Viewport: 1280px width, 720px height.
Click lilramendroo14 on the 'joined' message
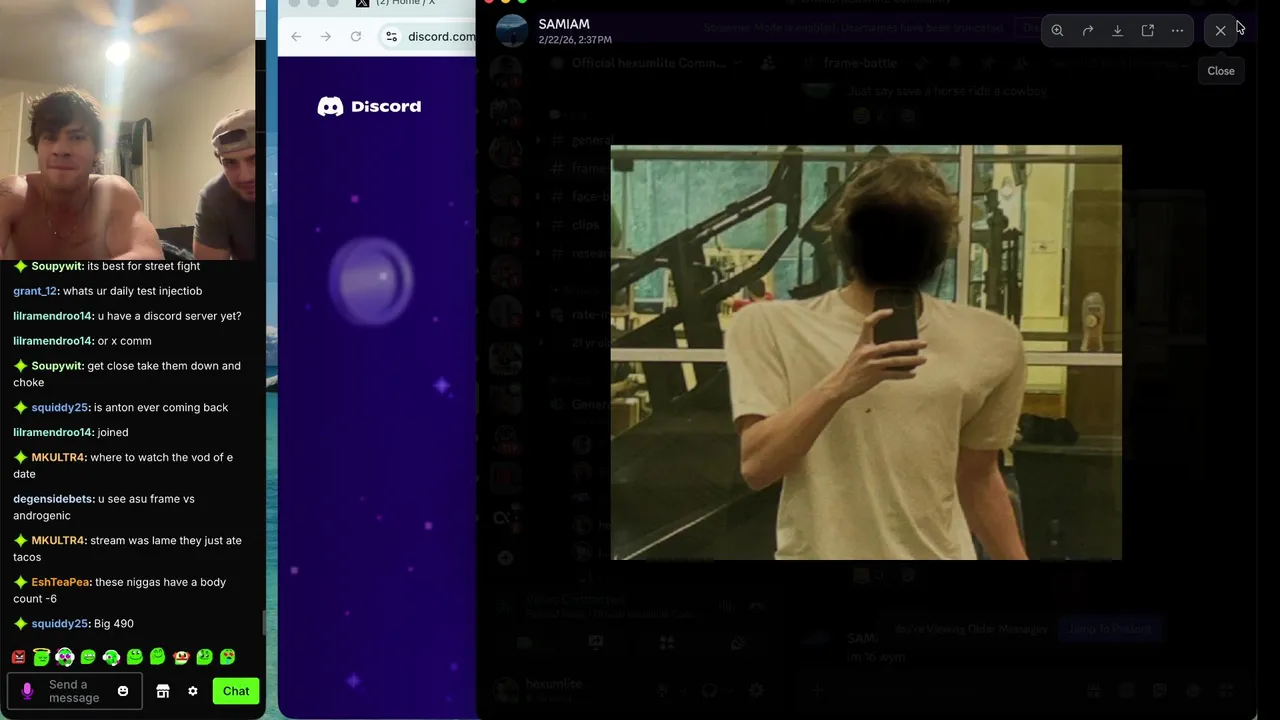tap(53, 432)
